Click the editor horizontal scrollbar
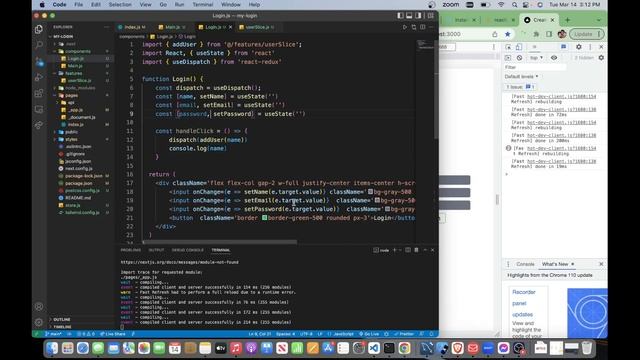 (x=220, y=242)
